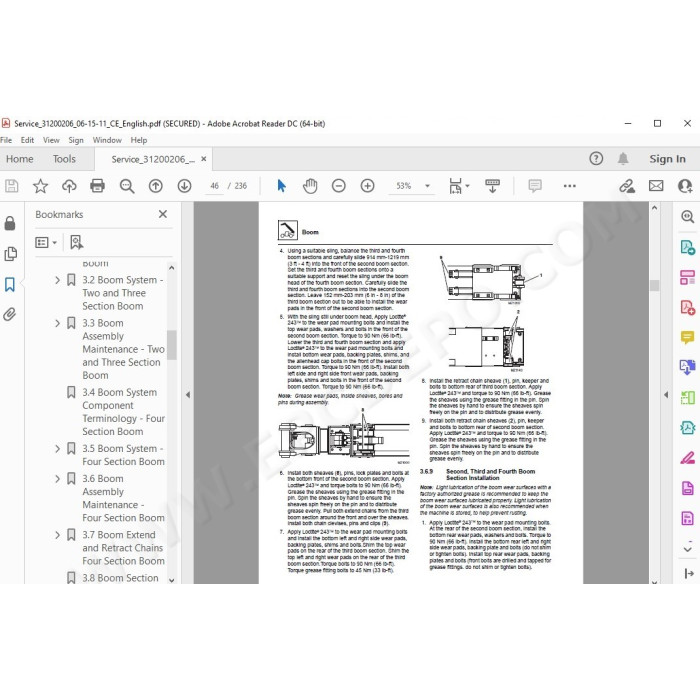Collapse the left navigation pane arrow

point(188,395)
